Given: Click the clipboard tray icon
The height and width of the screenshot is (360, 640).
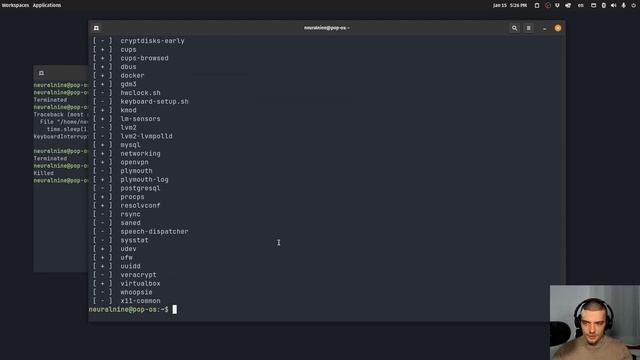Looking at the screenshot, I should 537,5.
